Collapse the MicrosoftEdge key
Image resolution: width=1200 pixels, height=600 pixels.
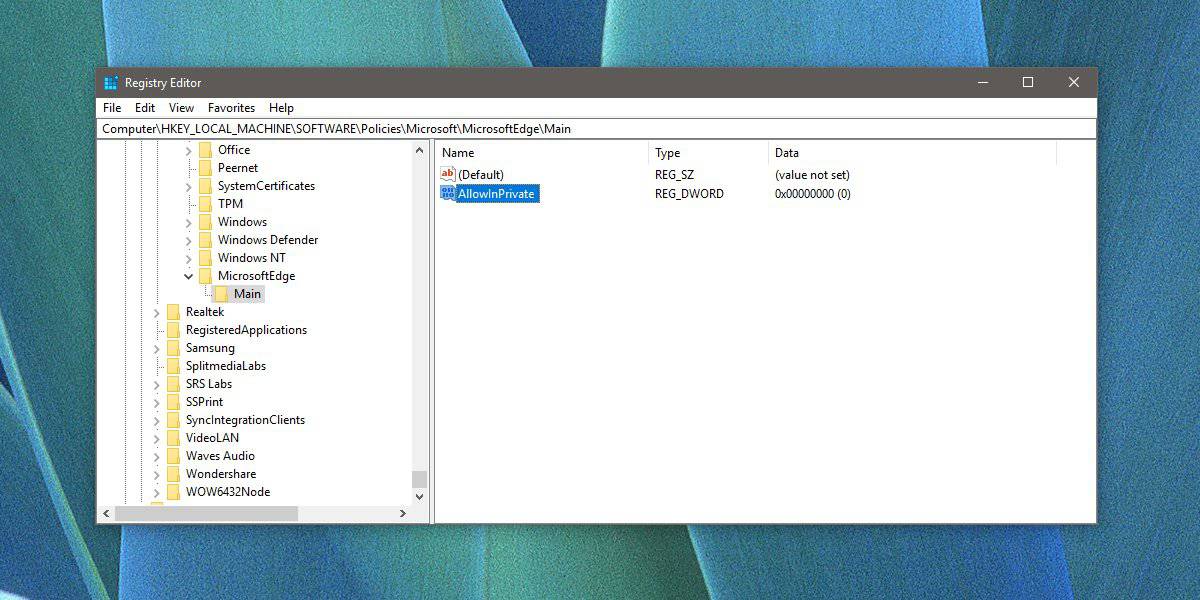189,276
